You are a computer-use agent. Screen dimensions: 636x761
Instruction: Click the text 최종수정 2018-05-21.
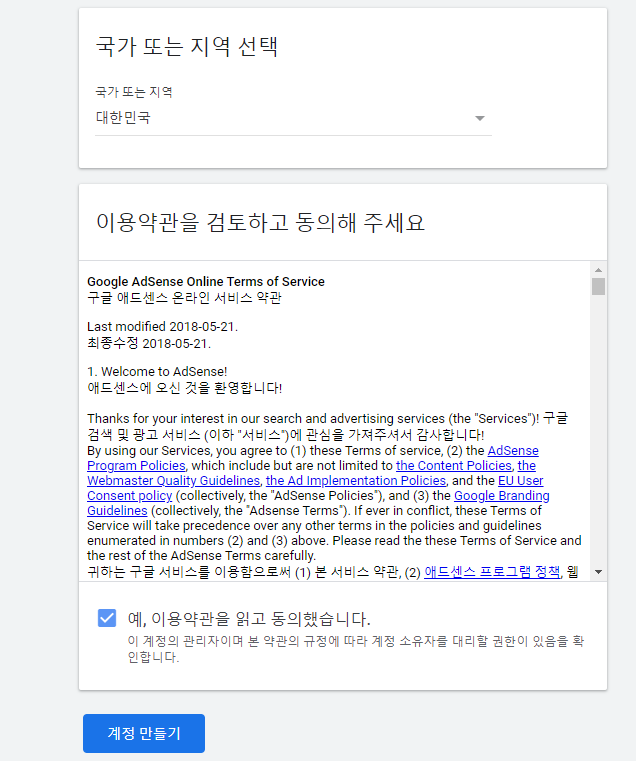pos(149,344)
